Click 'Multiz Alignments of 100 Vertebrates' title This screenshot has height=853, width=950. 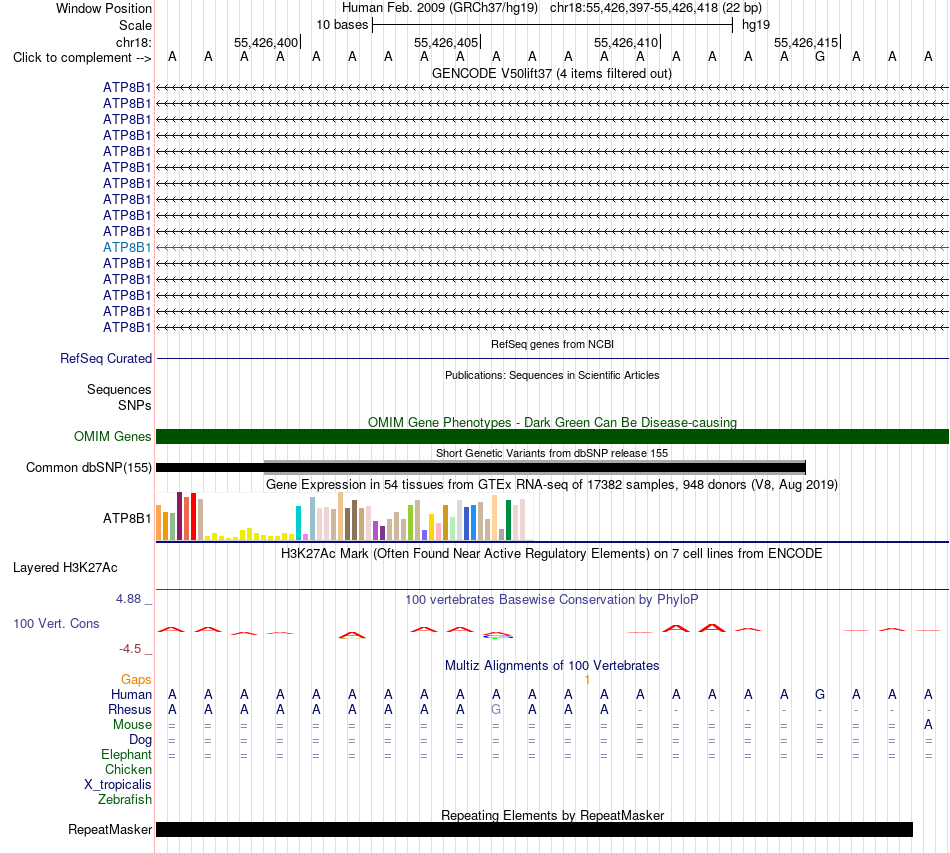pyautogui.click(x=552, y=665)
